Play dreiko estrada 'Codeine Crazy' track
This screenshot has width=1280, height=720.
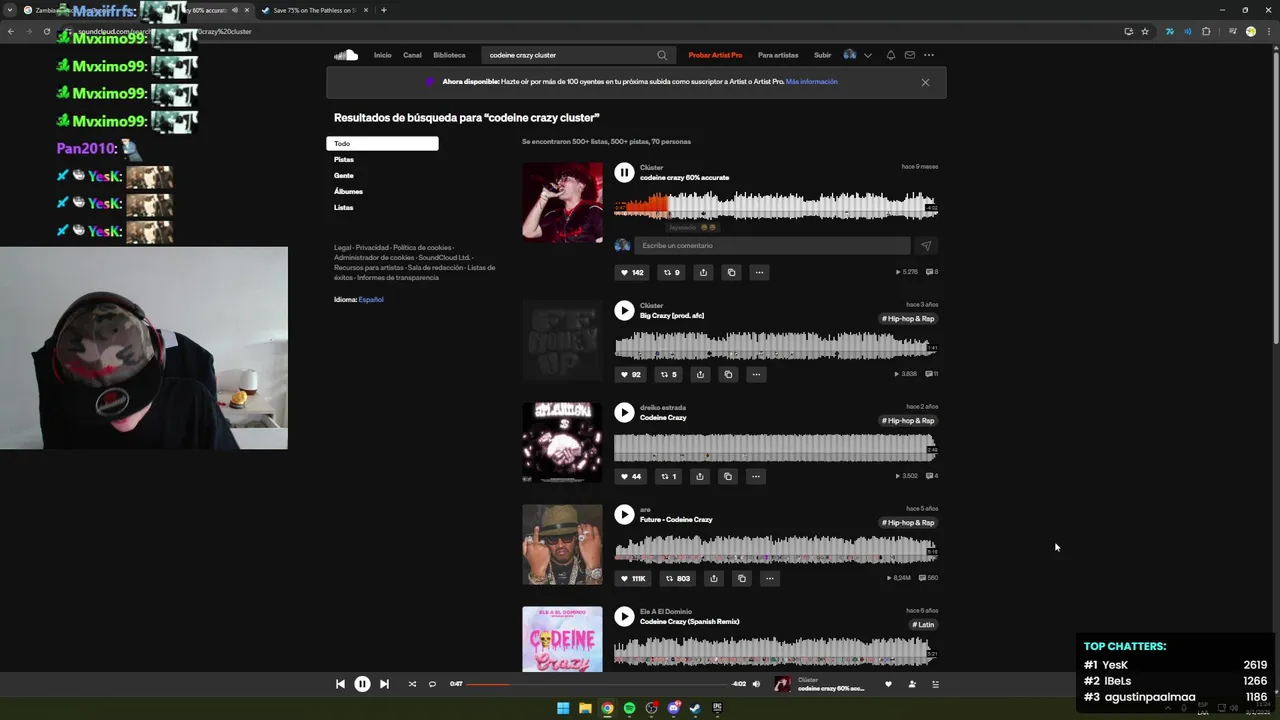pyautogui.click(x=624, y=412)
